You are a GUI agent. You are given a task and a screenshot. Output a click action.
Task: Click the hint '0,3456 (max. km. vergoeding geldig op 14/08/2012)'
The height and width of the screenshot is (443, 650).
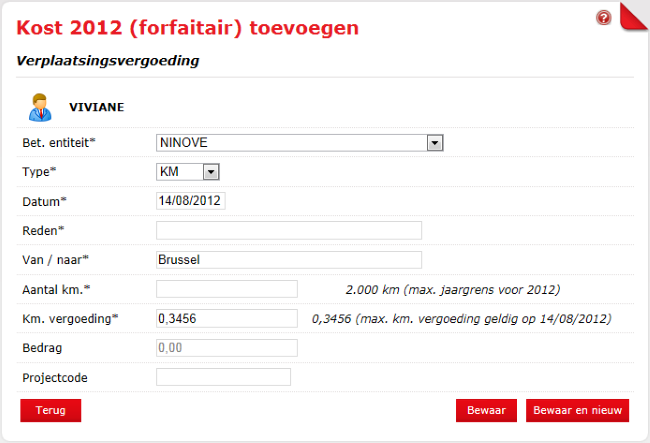click(x=461, y=319)
